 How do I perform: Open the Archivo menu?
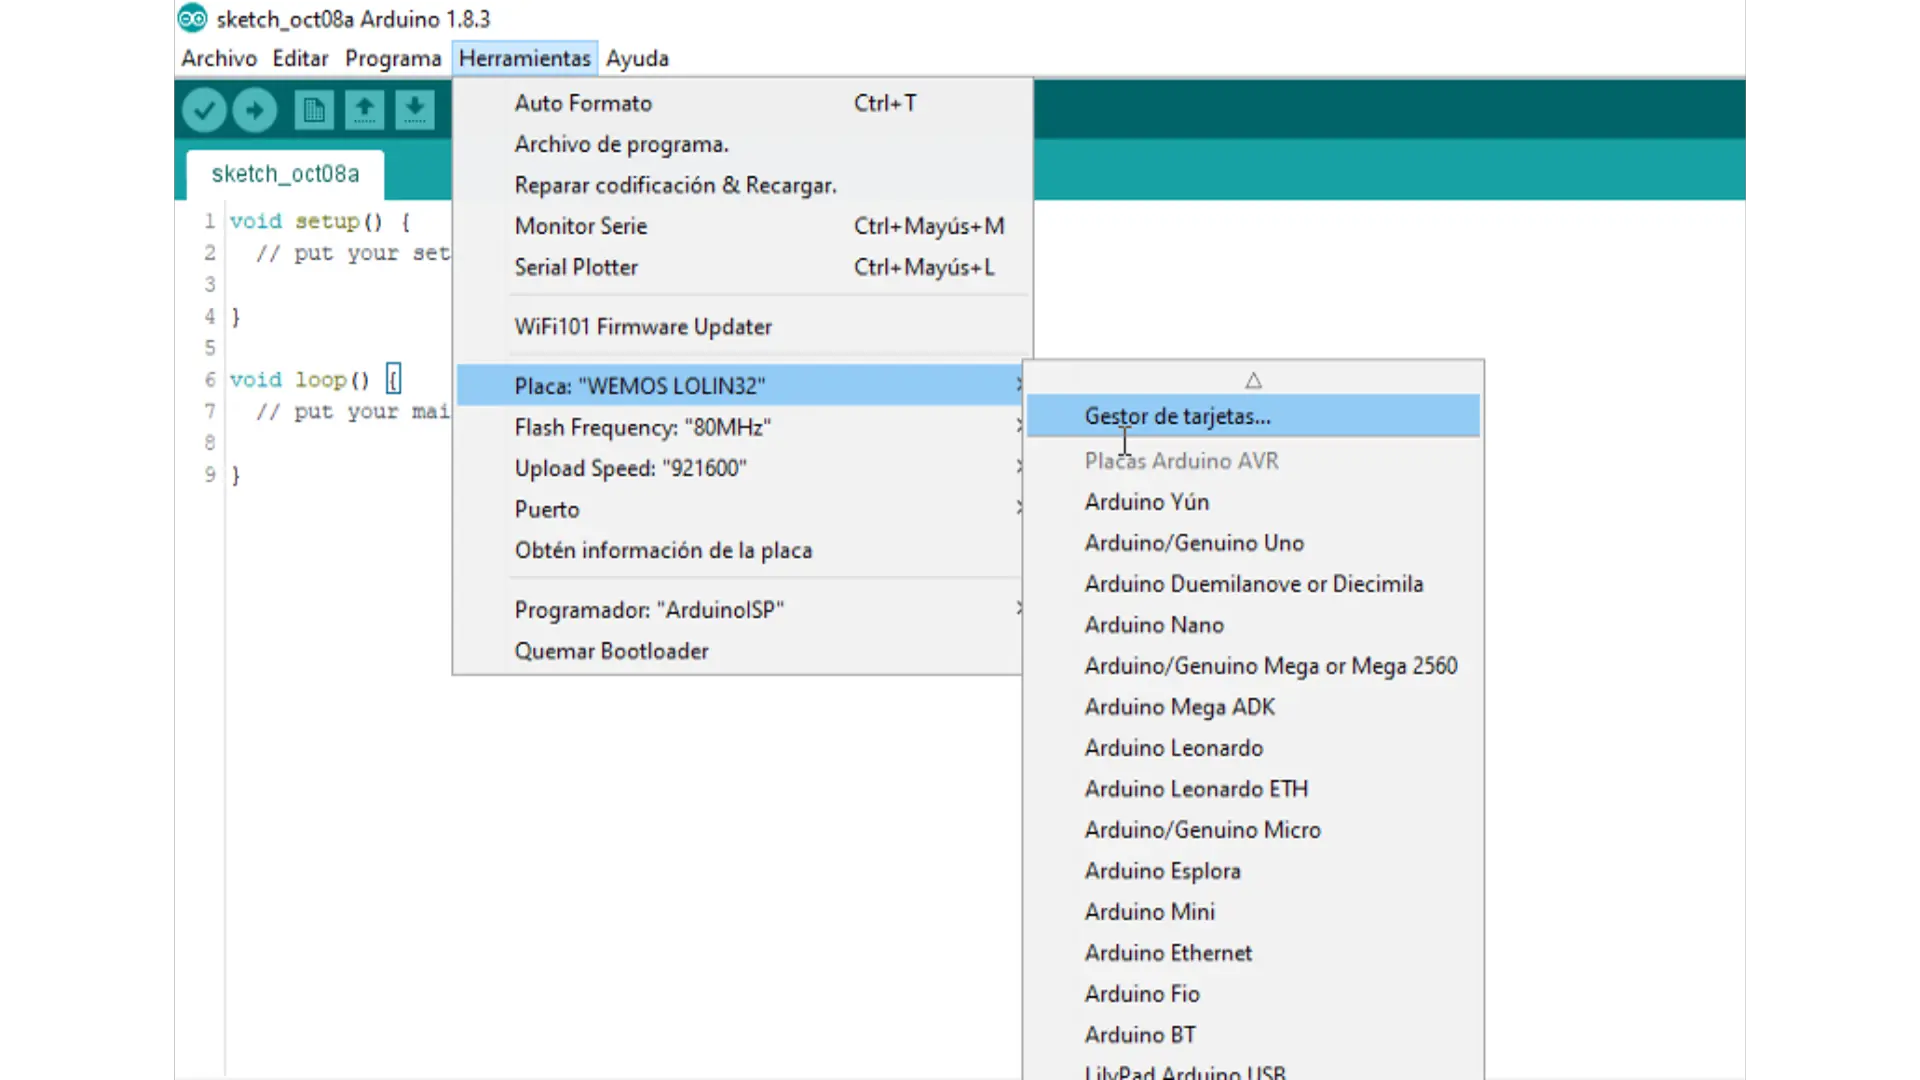tap(219, 58)
